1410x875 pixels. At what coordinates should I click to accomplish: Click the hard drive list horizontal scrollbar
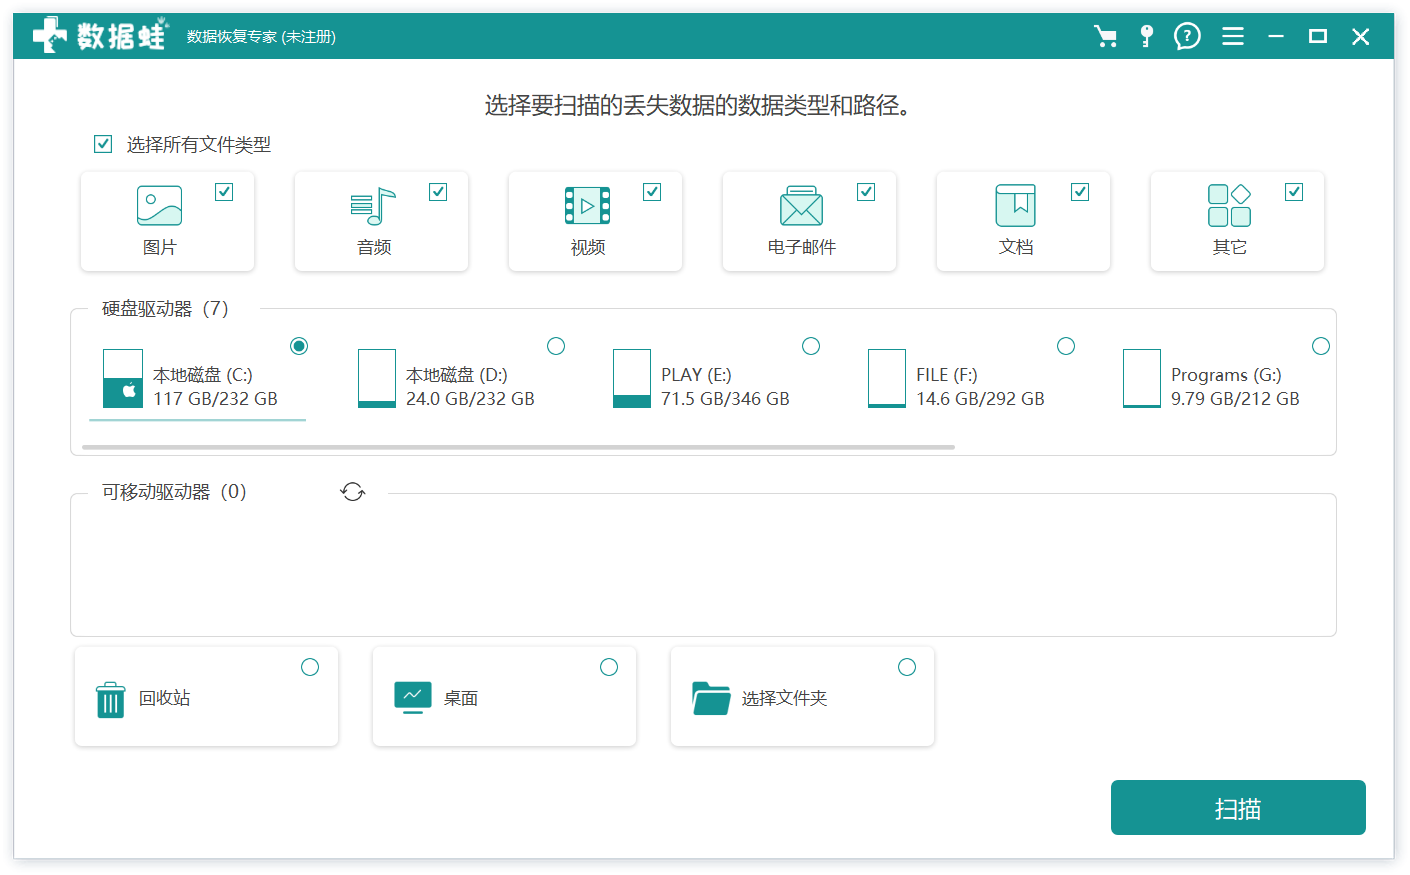point(519,447)
